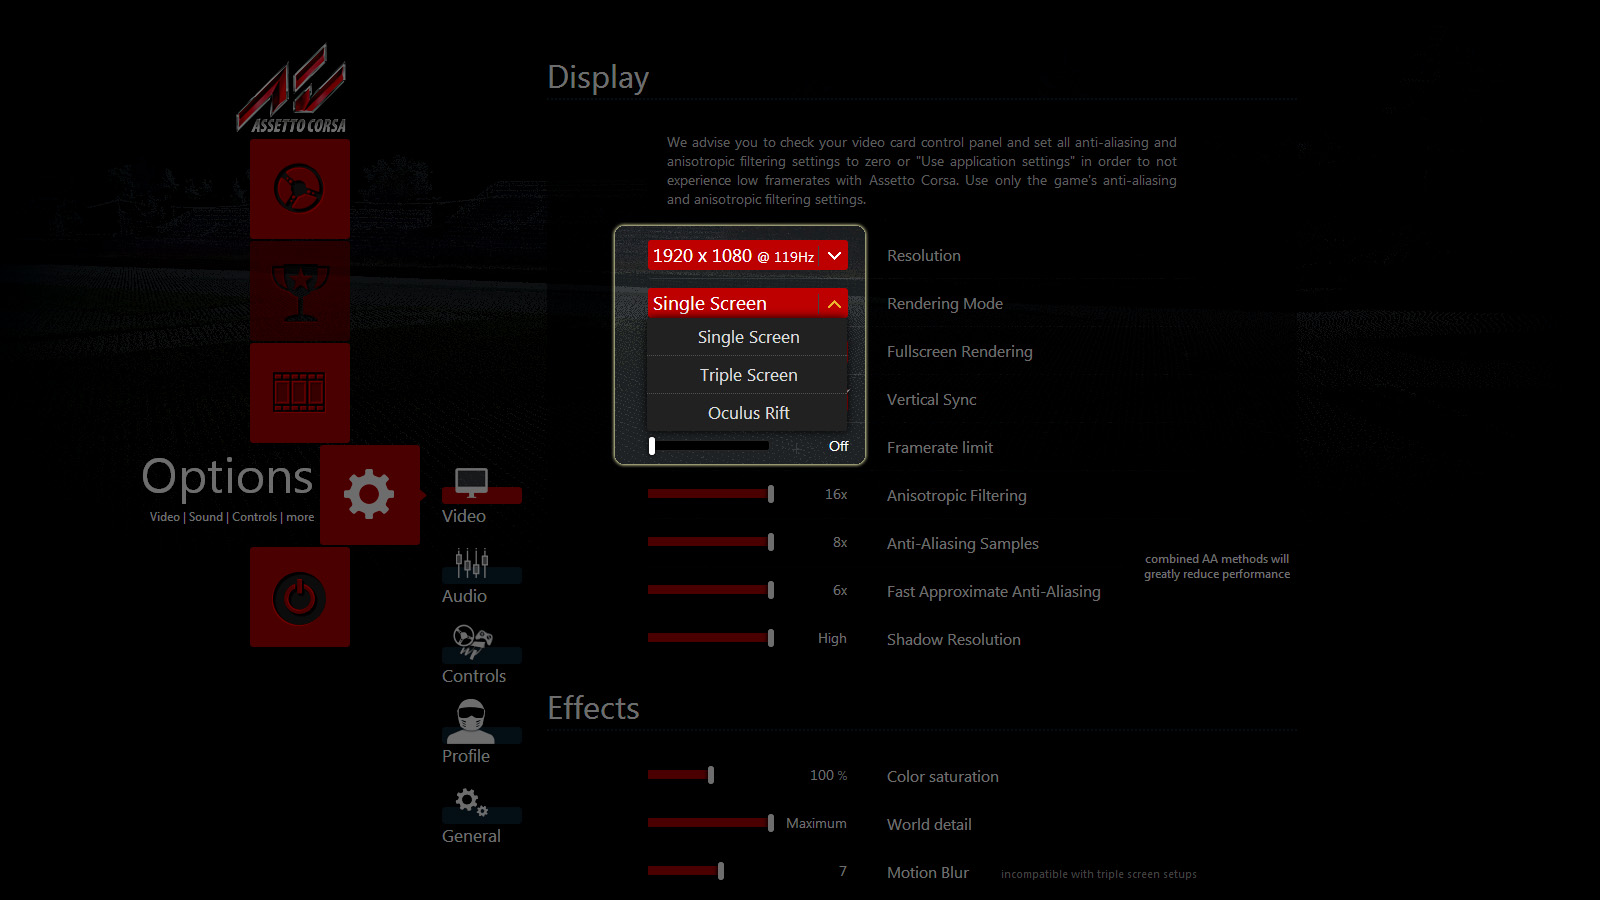Image resolution: width=1600 pixels, height=900 pixels.
Task: Open Controls settings icon
Action: [x=472, y=642]
